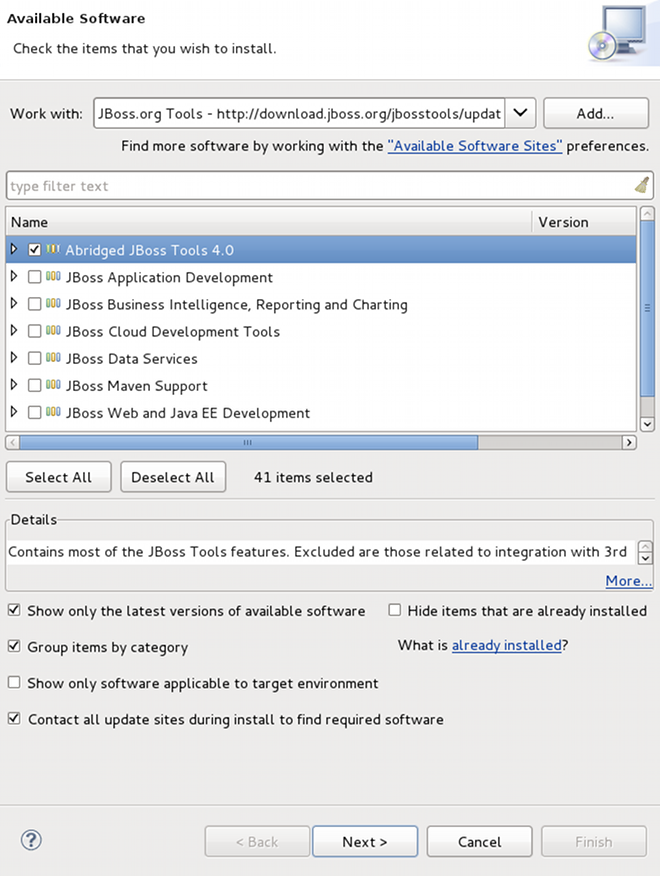Expand the JBoss Maven Support node
Image resolution: width=660 pixels, height=876 pixels.
(14, 384)
